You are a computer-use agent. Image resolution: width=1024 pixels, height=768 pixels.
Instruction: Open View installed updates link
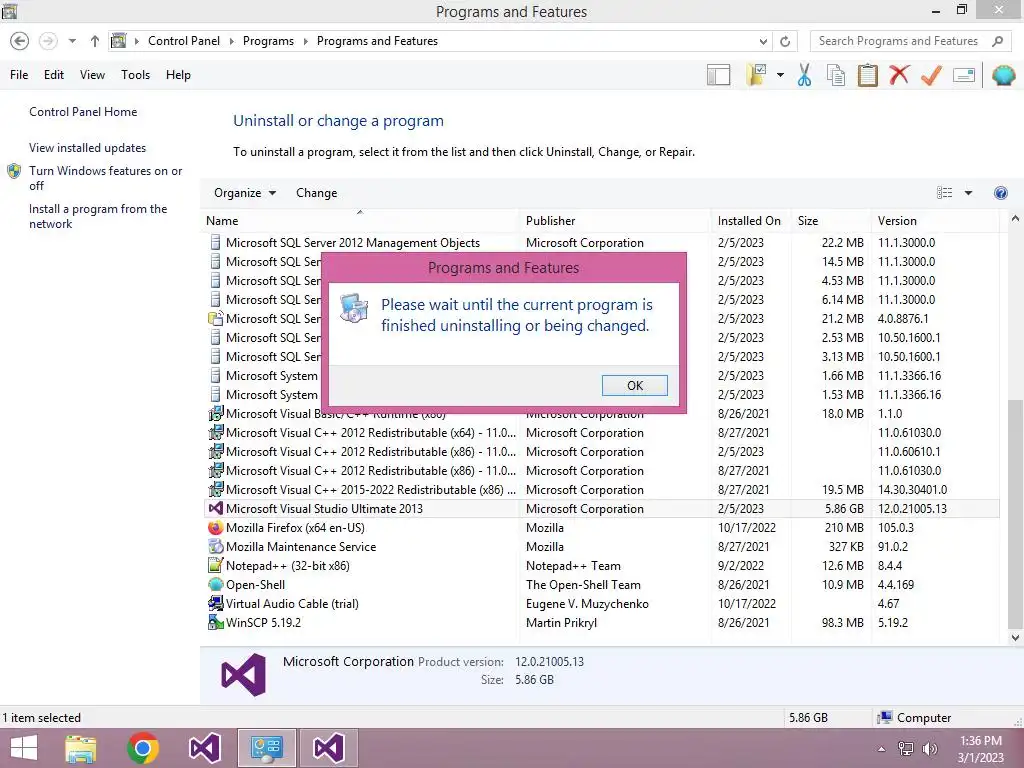(x=88, y=148)
